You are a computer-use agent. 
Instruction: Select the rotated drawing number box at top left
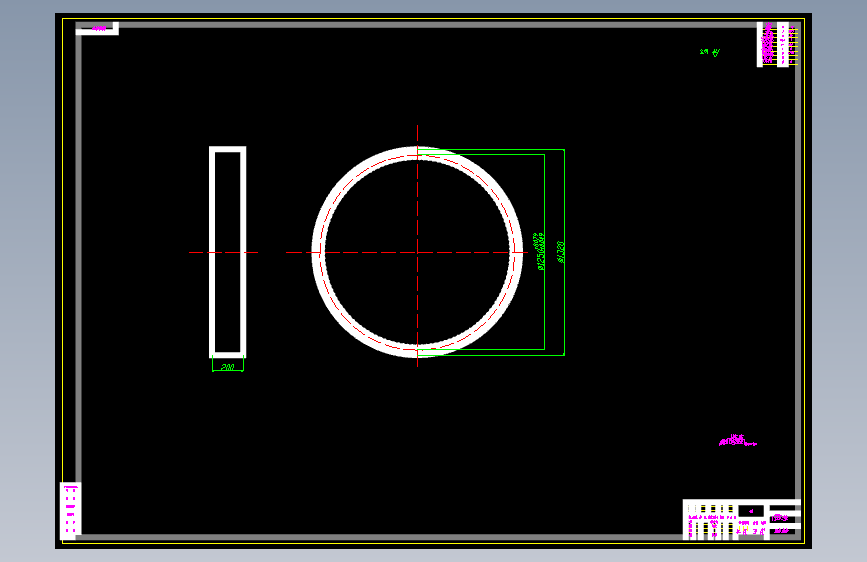[97, 29]
